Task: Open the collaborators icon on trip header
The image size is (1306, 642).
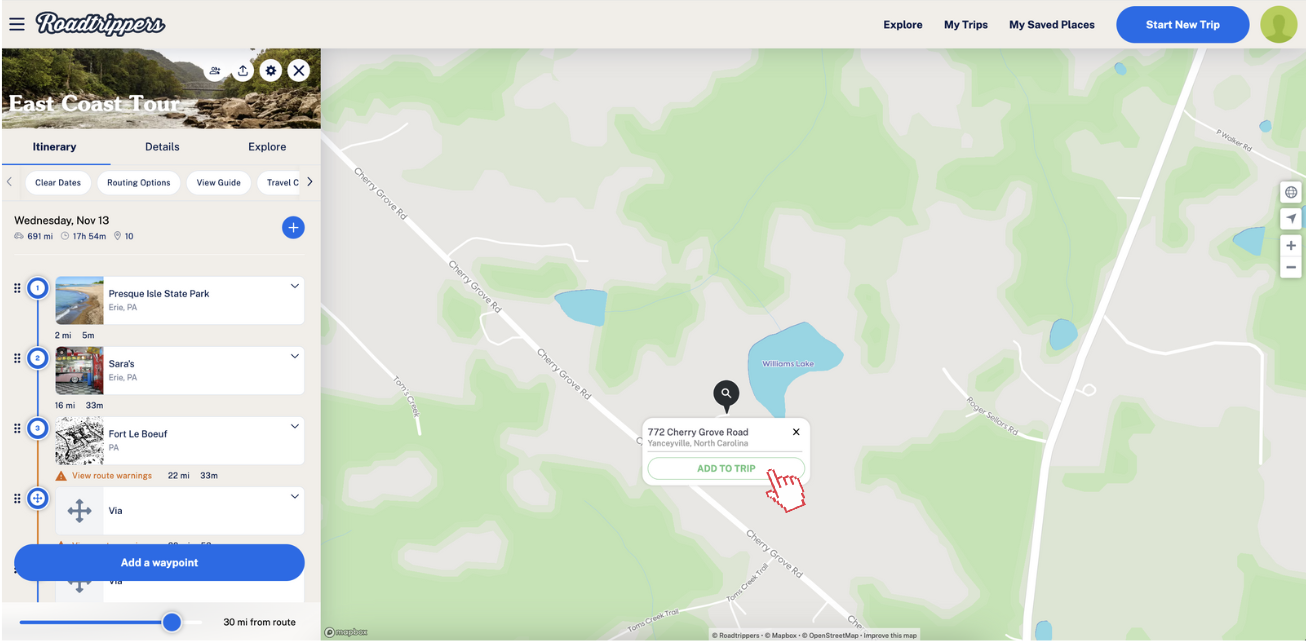Action: [x=215, y=71]
